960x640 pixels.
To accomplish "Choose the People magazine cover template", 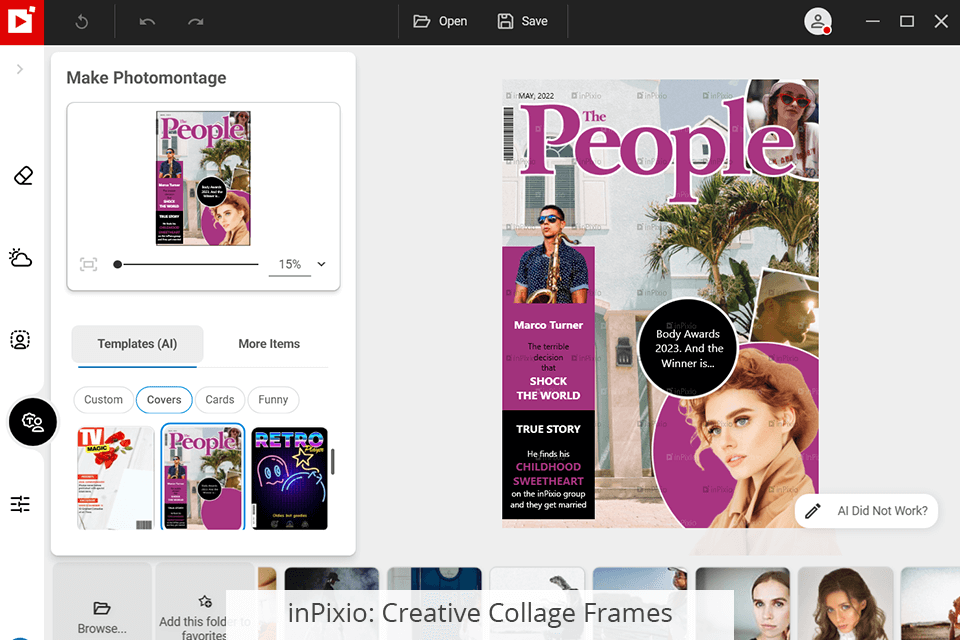I will click(203, 477).
